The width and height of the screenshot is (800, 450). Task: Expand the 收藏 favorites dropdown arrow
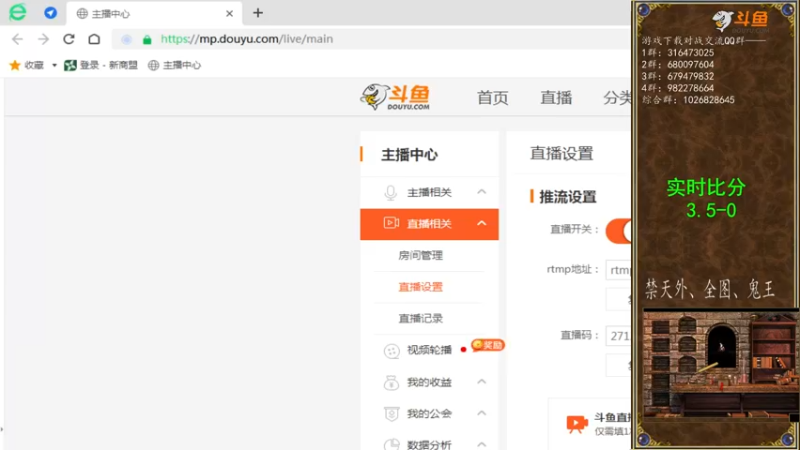point(54,65)
